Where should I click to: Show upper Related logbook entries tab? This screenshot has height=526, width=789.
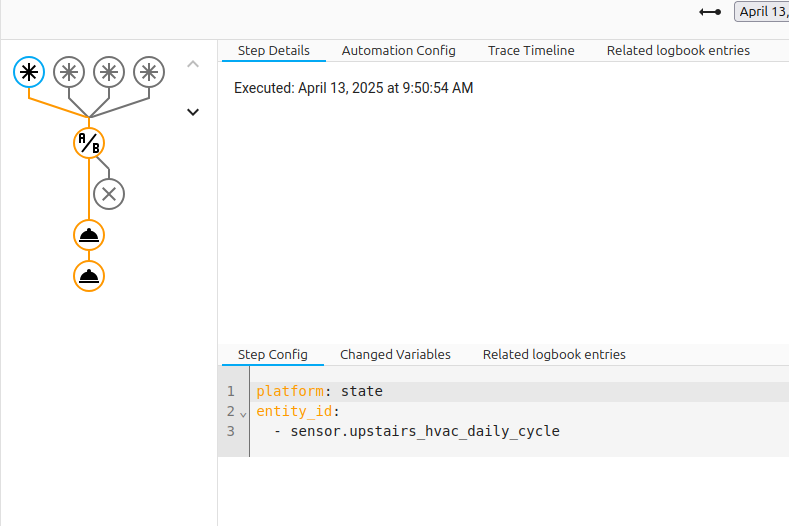click(x=678, y=50)
